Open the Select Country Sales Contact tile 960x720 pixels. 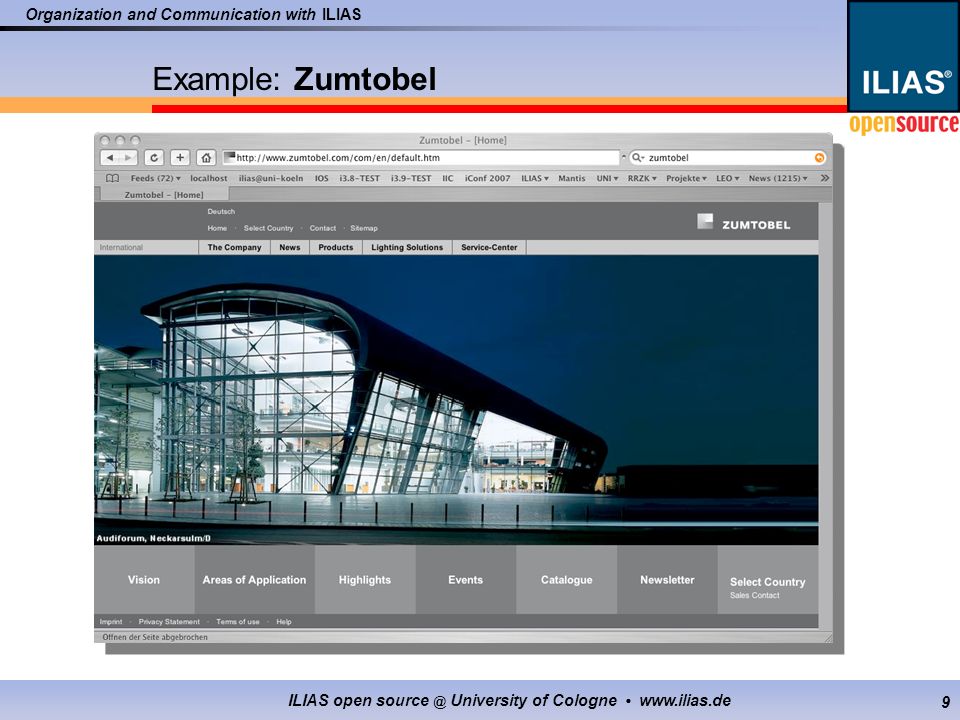[768, 579]
